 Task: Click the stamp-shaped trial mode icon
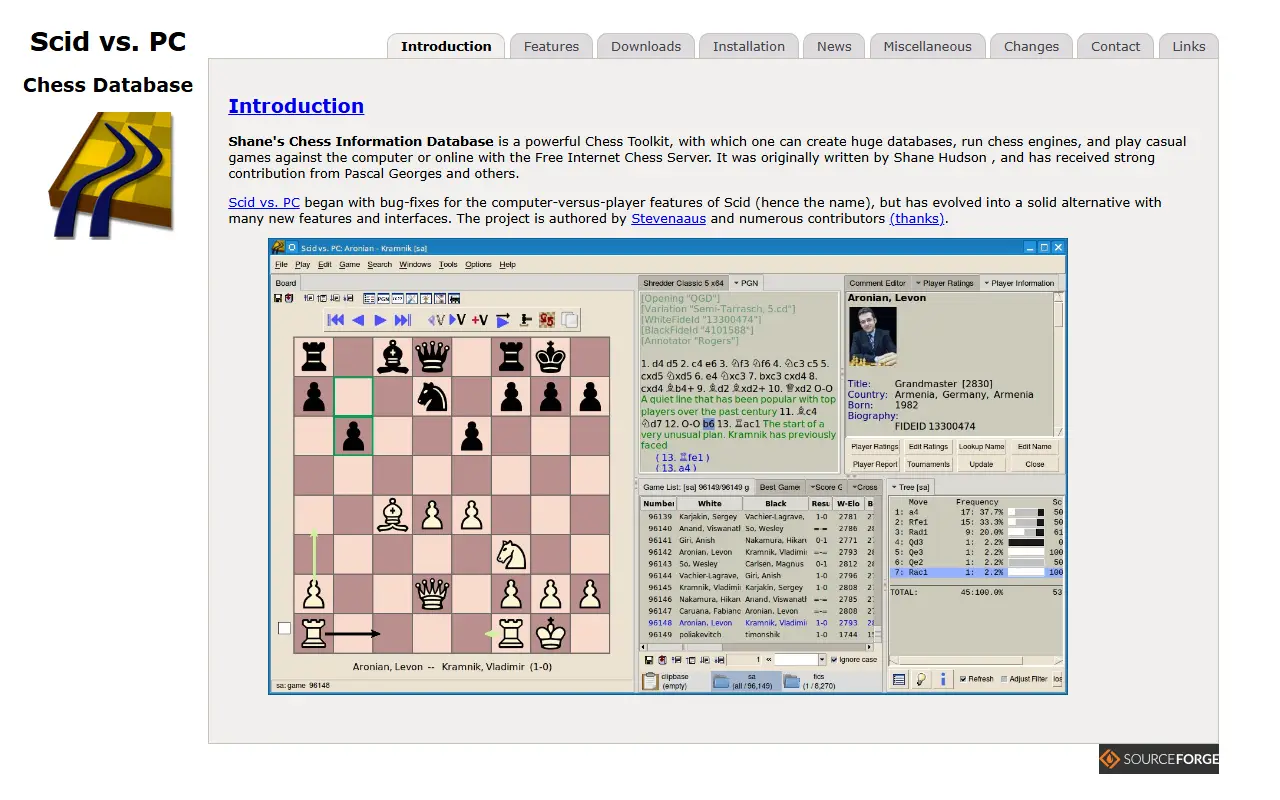click(x=525, y=320)
